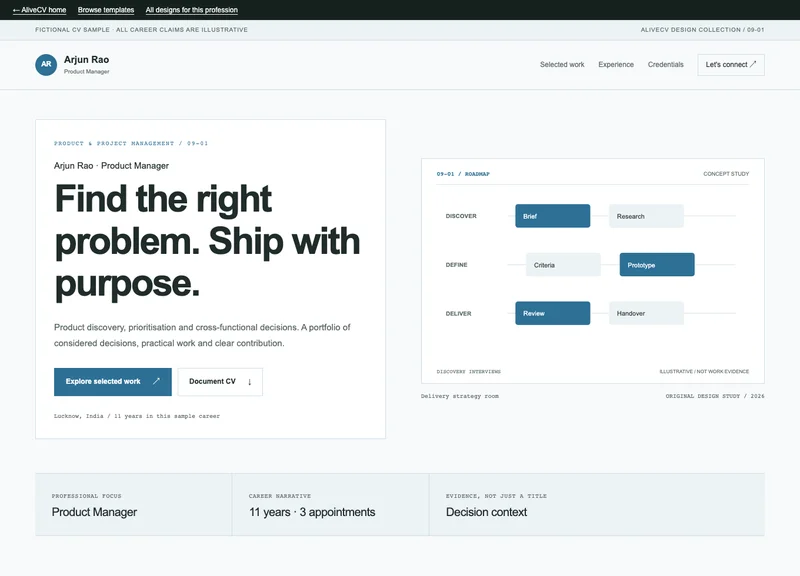
Task: Select the Research roadmap block
Action: click(x=646, y=216)
